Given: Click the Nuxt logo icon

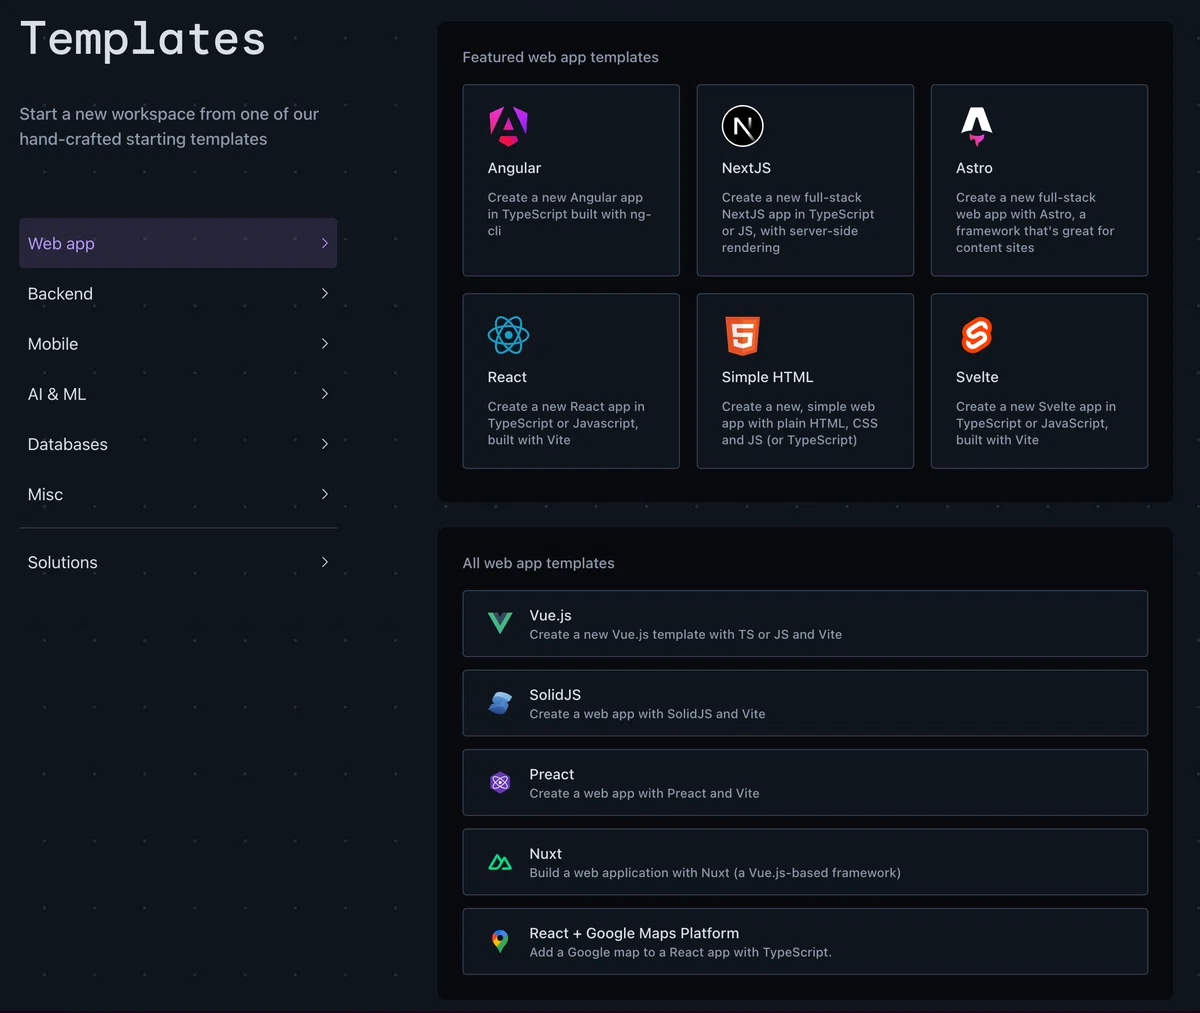Looking at the screenshot, I should point(500,862).
